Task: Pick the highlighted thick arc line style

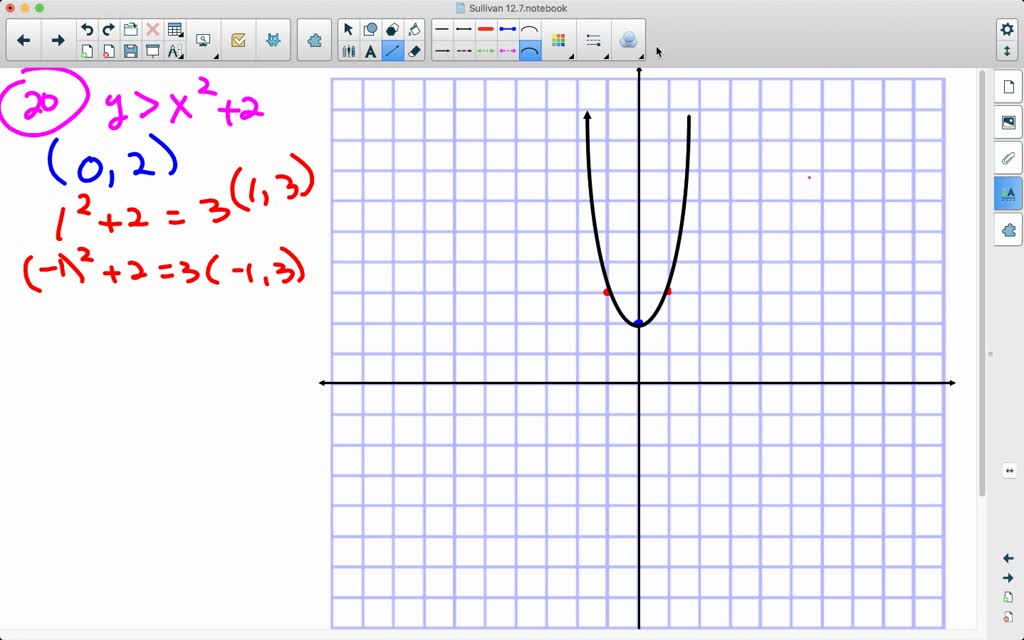Action: point(530,51)
